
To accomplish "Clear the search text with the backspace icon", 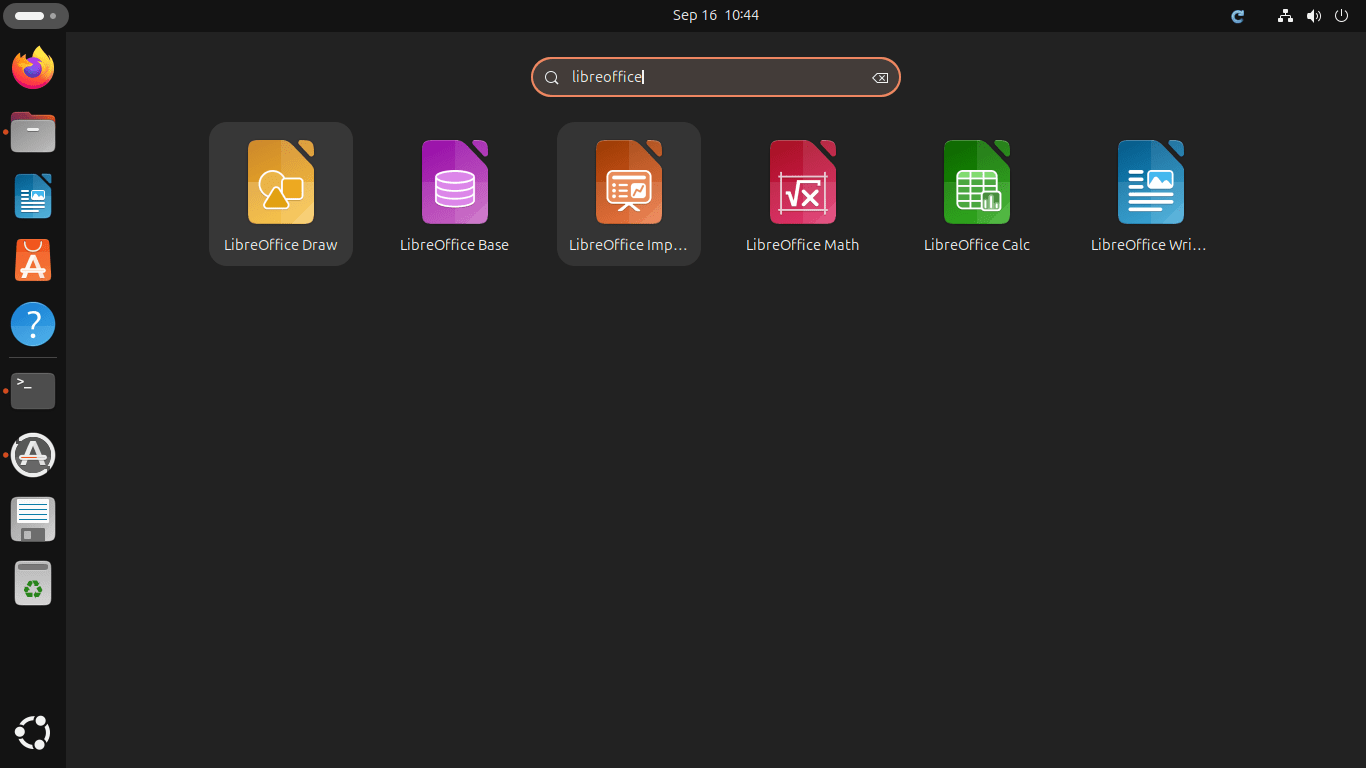I will (x=880, y=78).
